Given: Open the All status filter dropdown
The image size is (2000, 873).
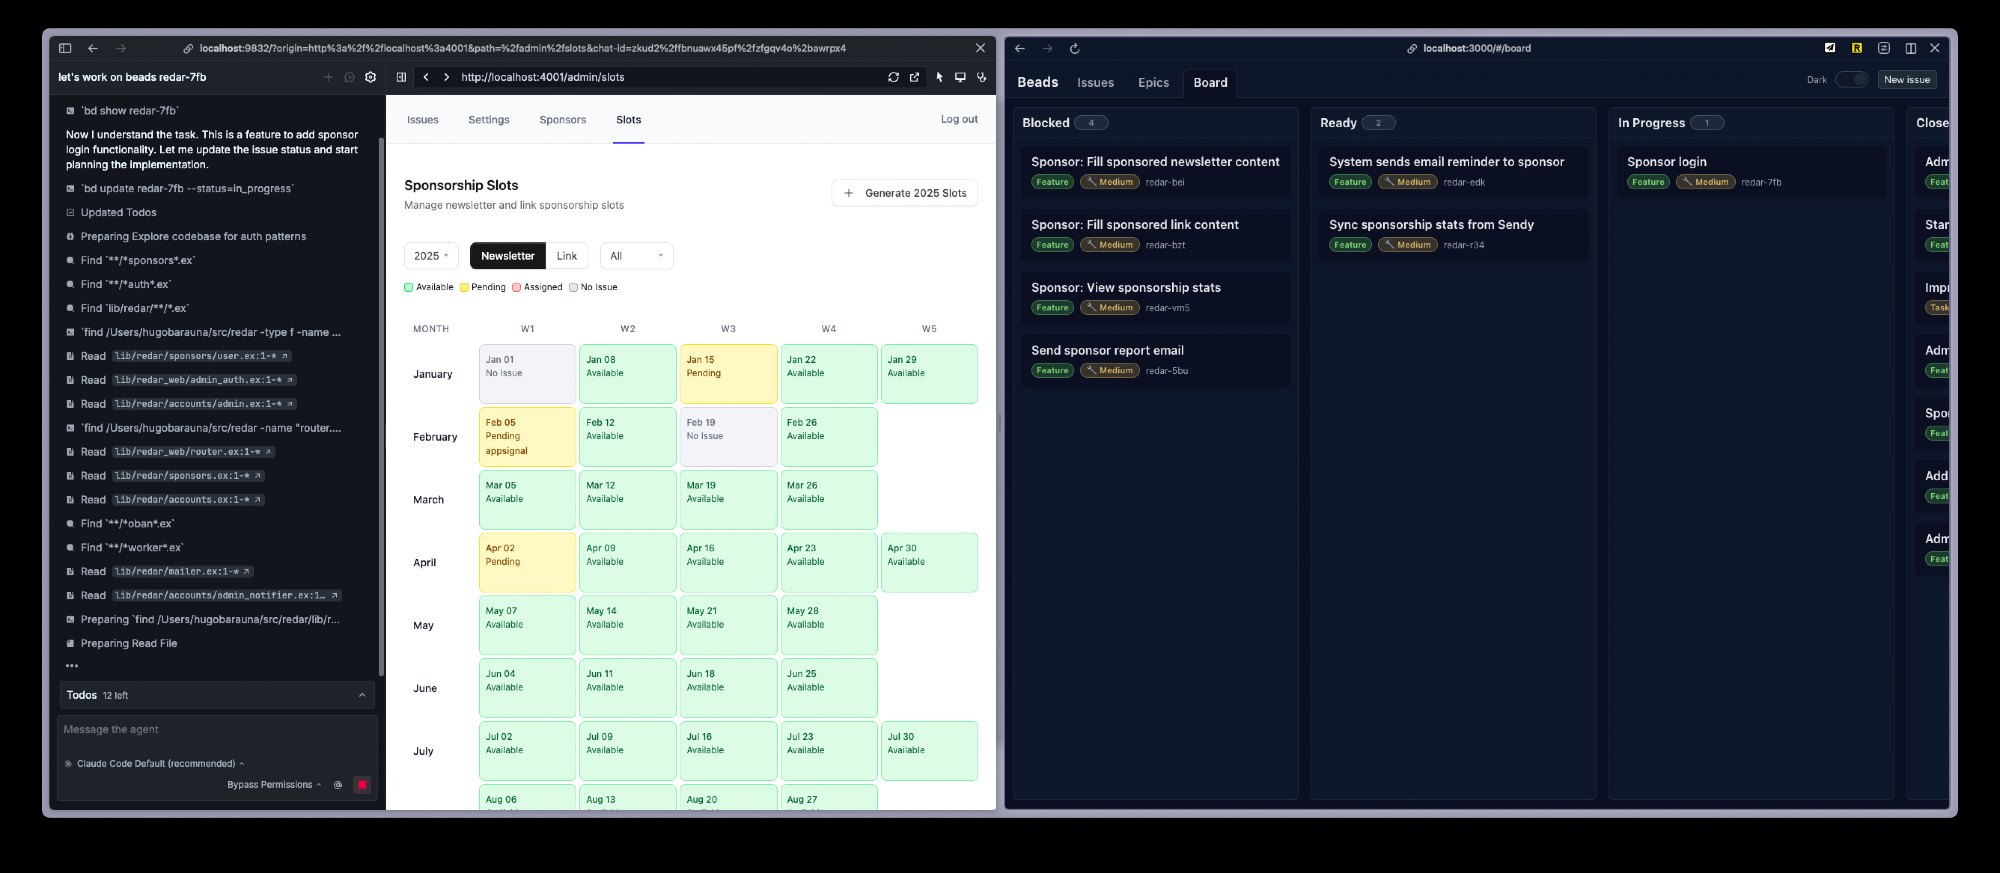Looking at the screenshot, I should (x=636, y=256).
